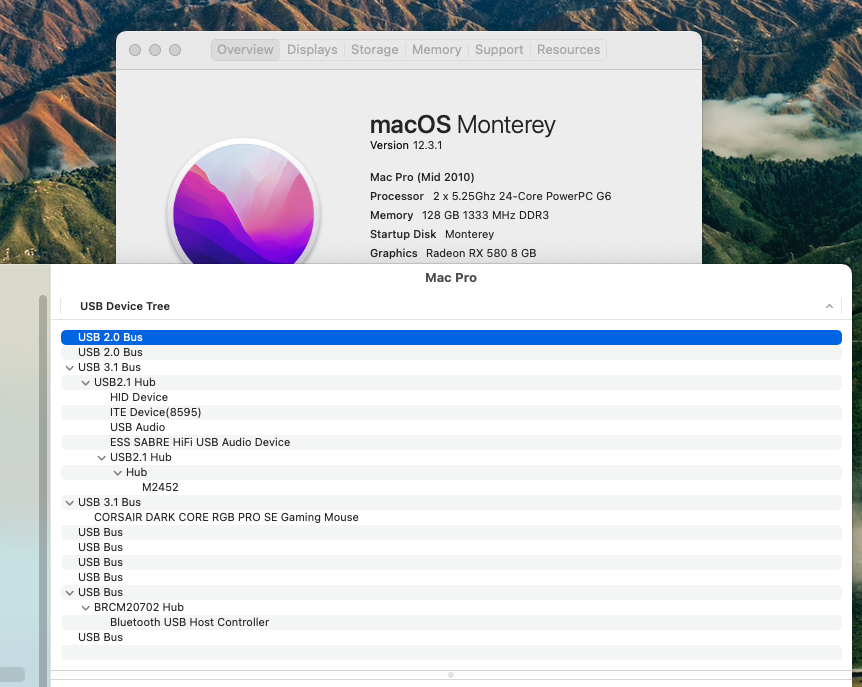Pick the HID Device entry

139,397
